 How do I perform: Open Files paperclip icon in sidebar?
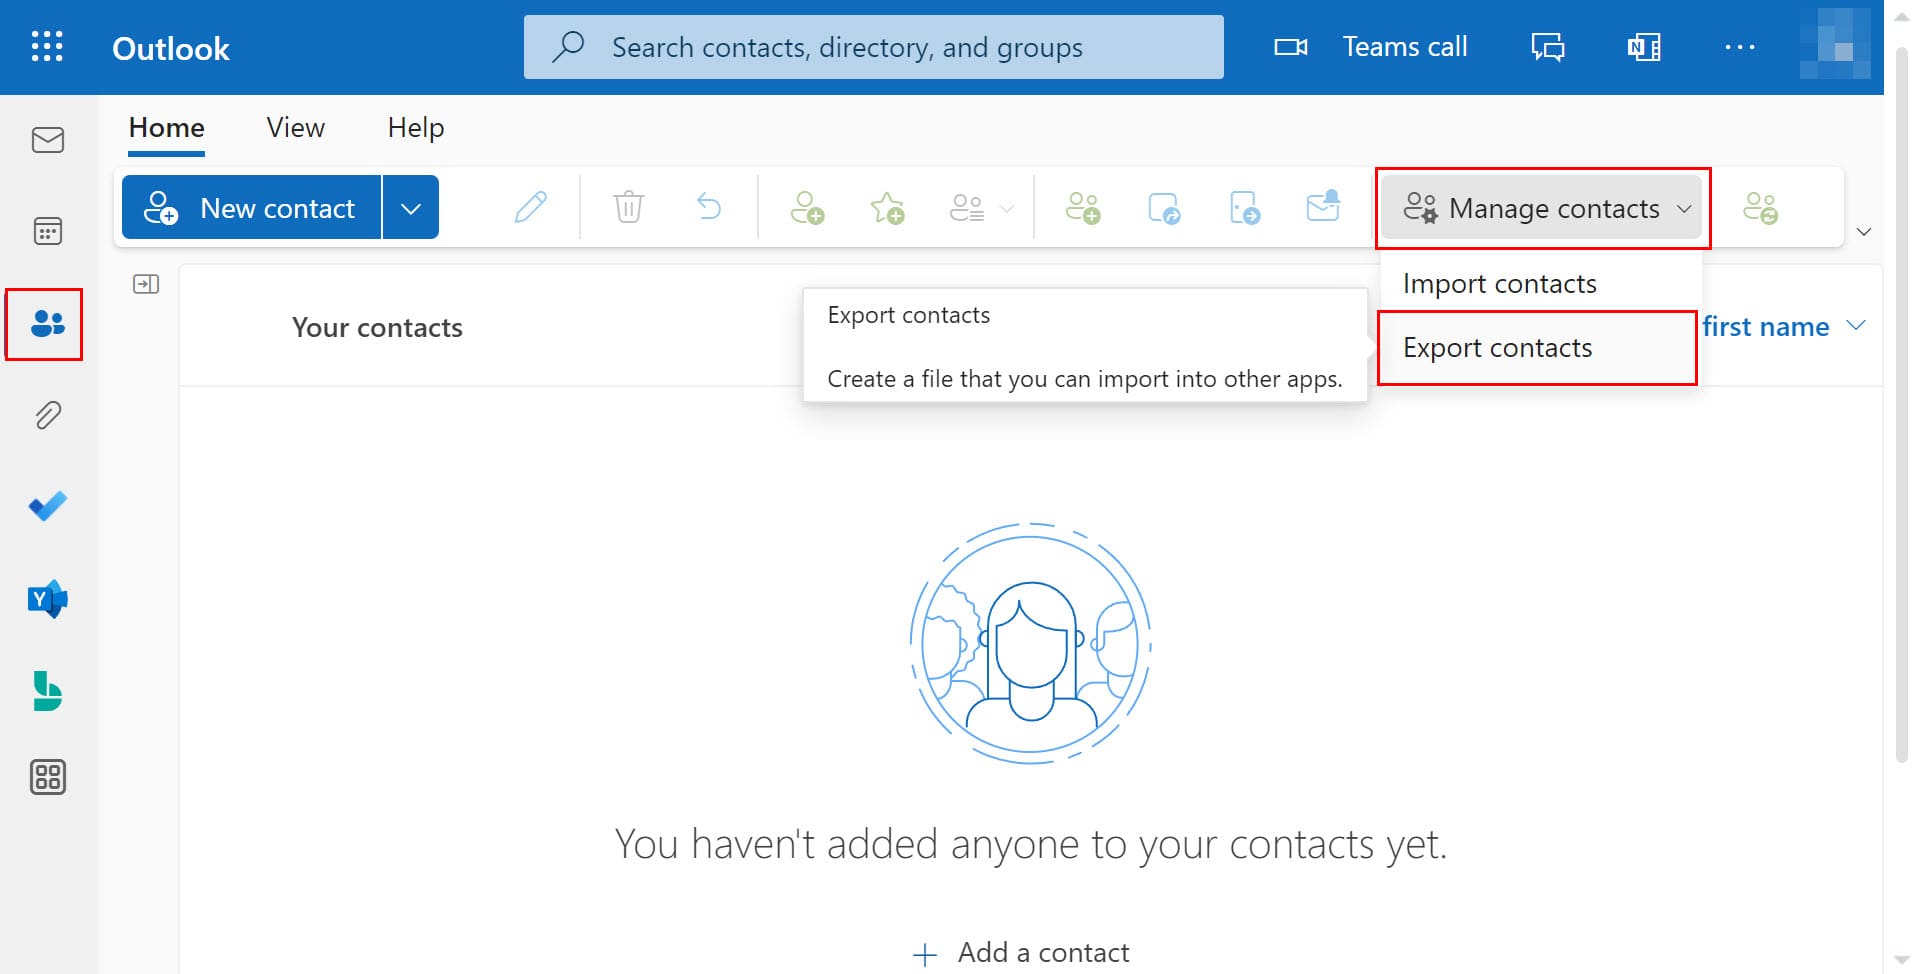pos(48,415)
